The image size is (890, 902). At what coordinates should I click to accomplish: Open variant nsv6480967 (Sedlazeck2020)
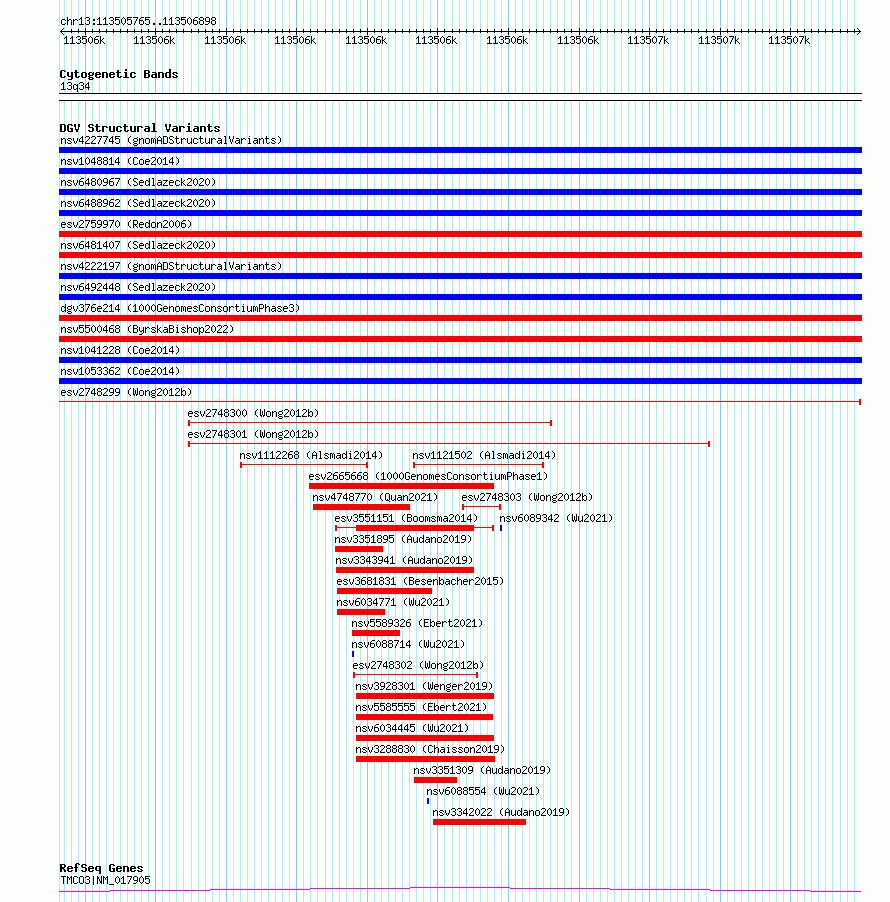(x=138, y=182)
